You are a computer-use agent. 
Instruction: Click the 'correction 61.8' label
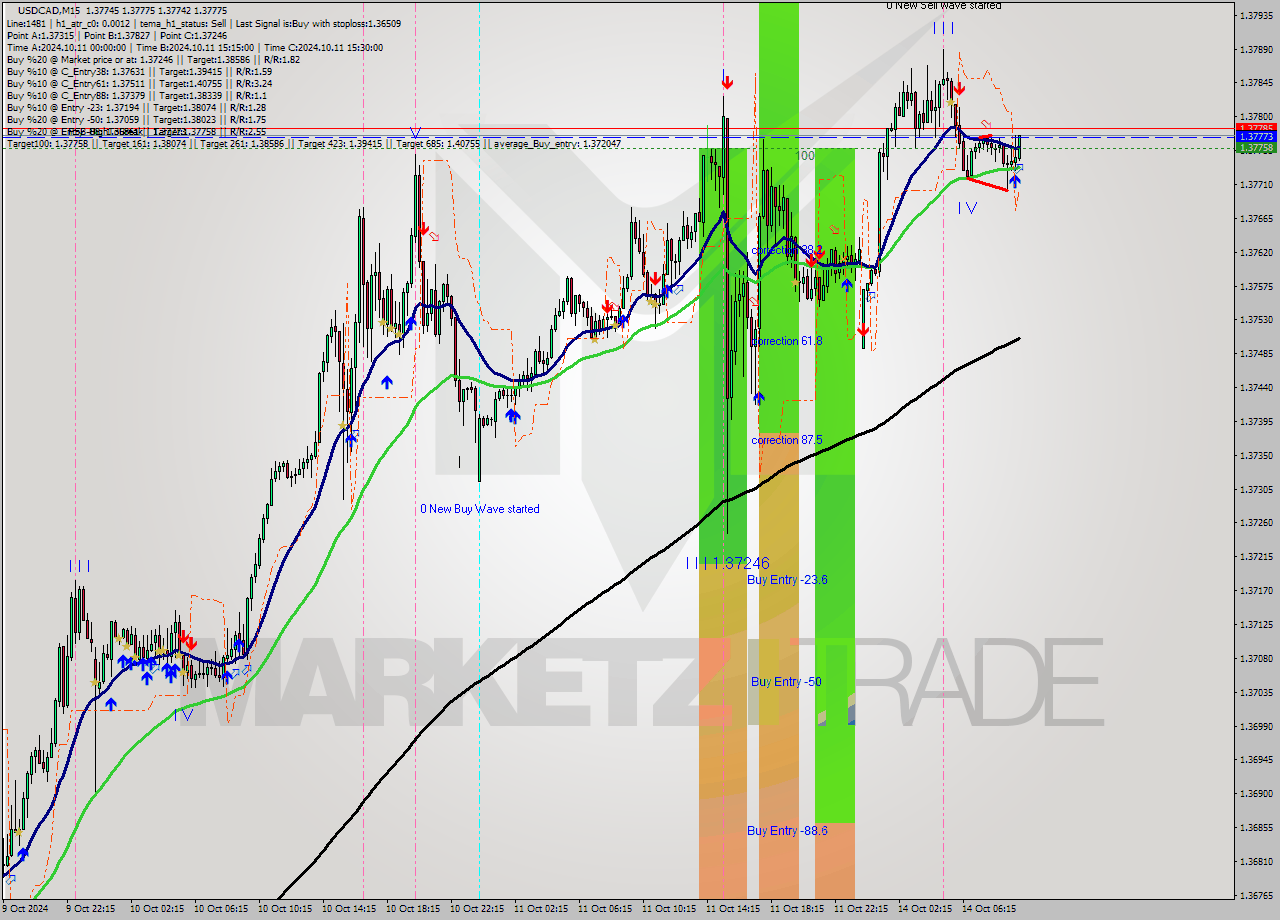click(x=787, y=341)
